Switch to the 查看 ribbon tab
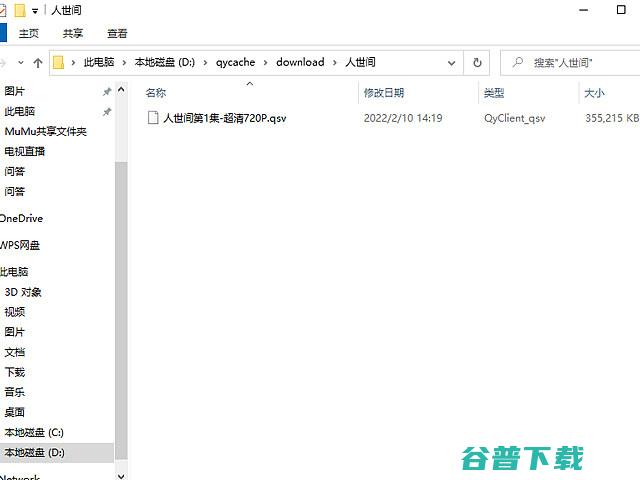 pyautogui.click(x=117, y=33)
